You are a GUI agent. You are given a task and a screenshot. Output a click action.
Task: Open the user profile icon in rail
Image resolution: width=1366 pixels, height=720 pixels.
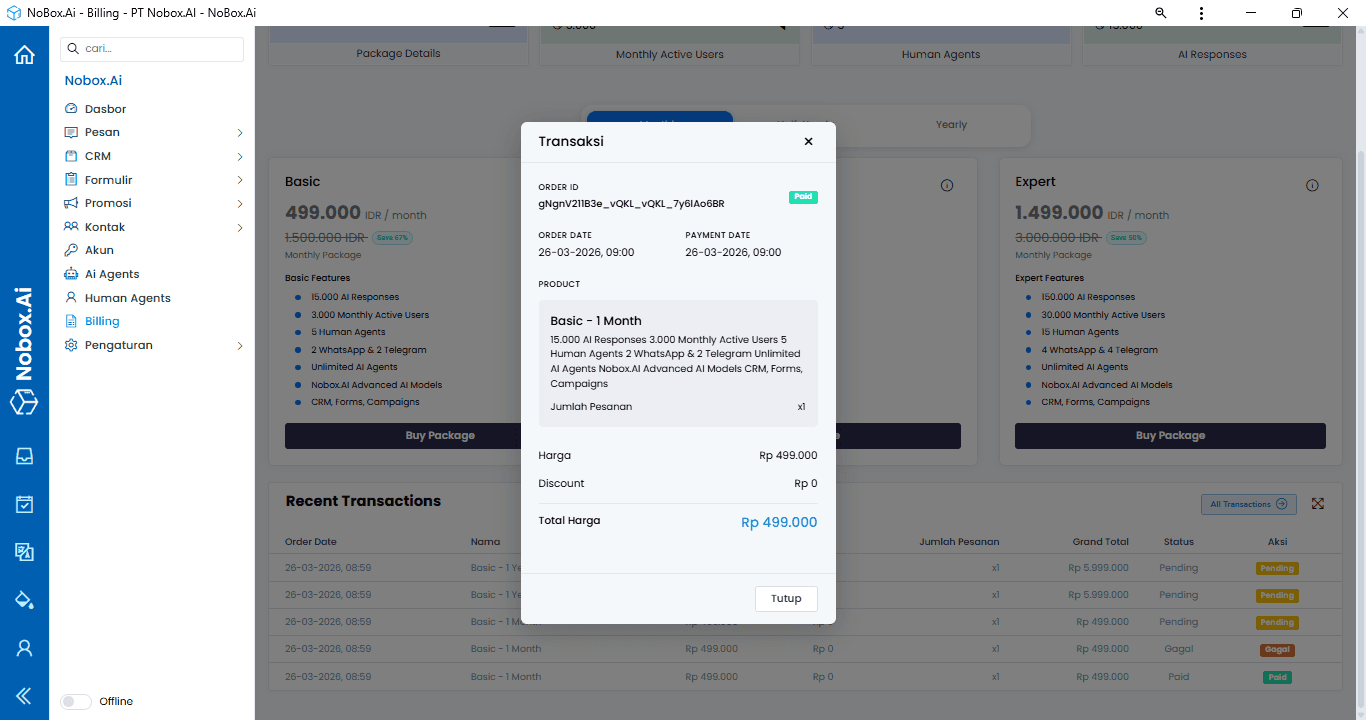24,648
